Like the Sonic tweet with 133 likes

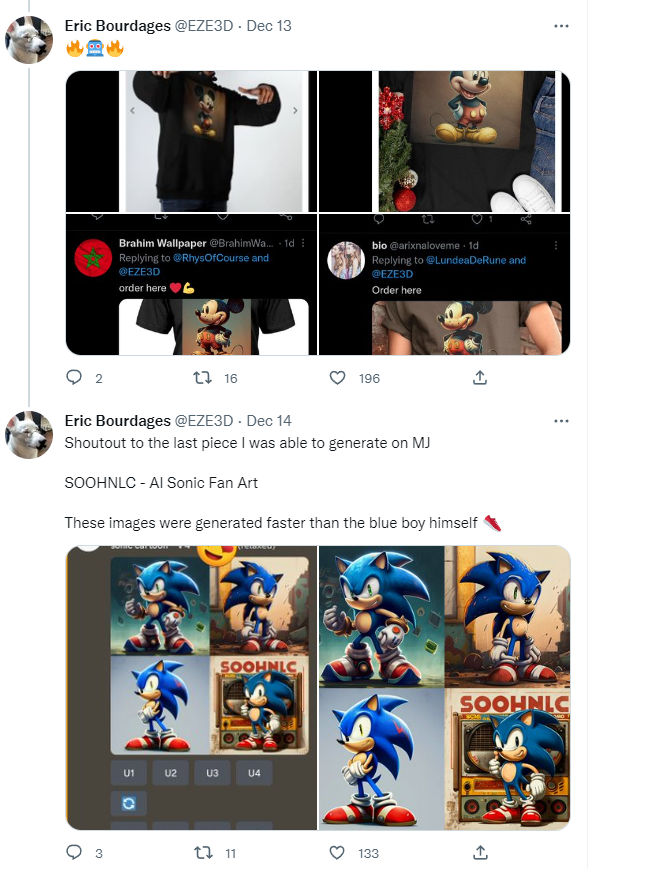pyautogui.click(x=337, y=852)
